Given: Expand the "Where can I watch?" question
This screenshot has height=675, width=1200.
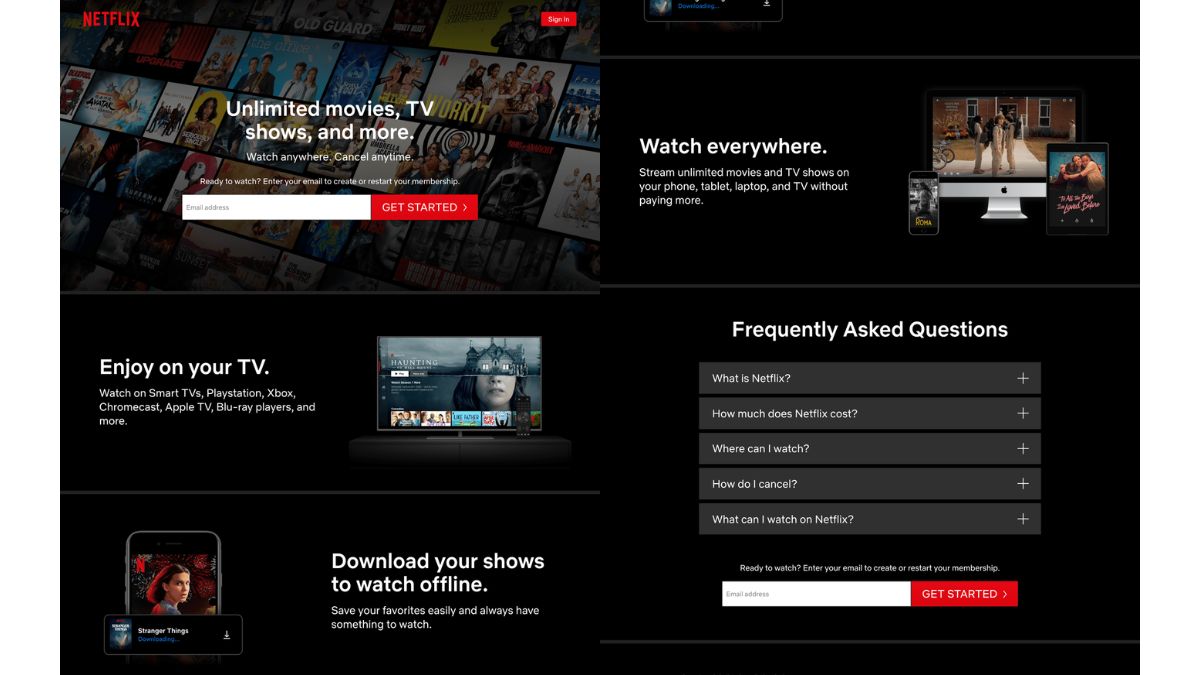Looking at the screenshot, I should click(x=869, y=448).
